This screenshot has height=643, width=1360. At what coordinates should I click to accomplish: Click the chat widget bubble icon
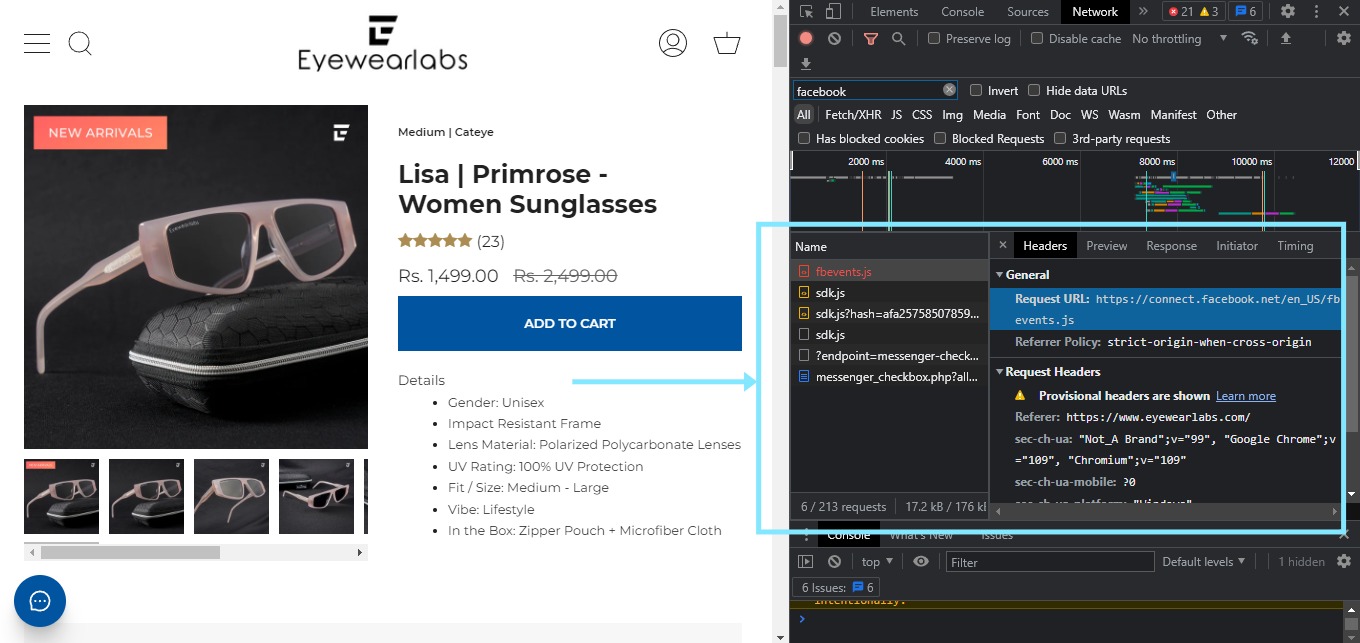pyautogui.click(x=40, y=601)
